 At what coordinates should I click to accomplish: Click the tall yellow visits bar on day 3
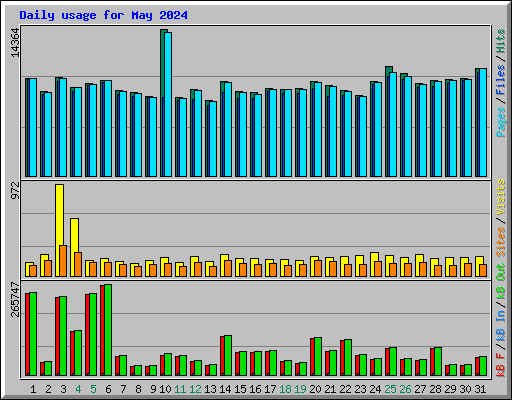(x=59, y=230)
